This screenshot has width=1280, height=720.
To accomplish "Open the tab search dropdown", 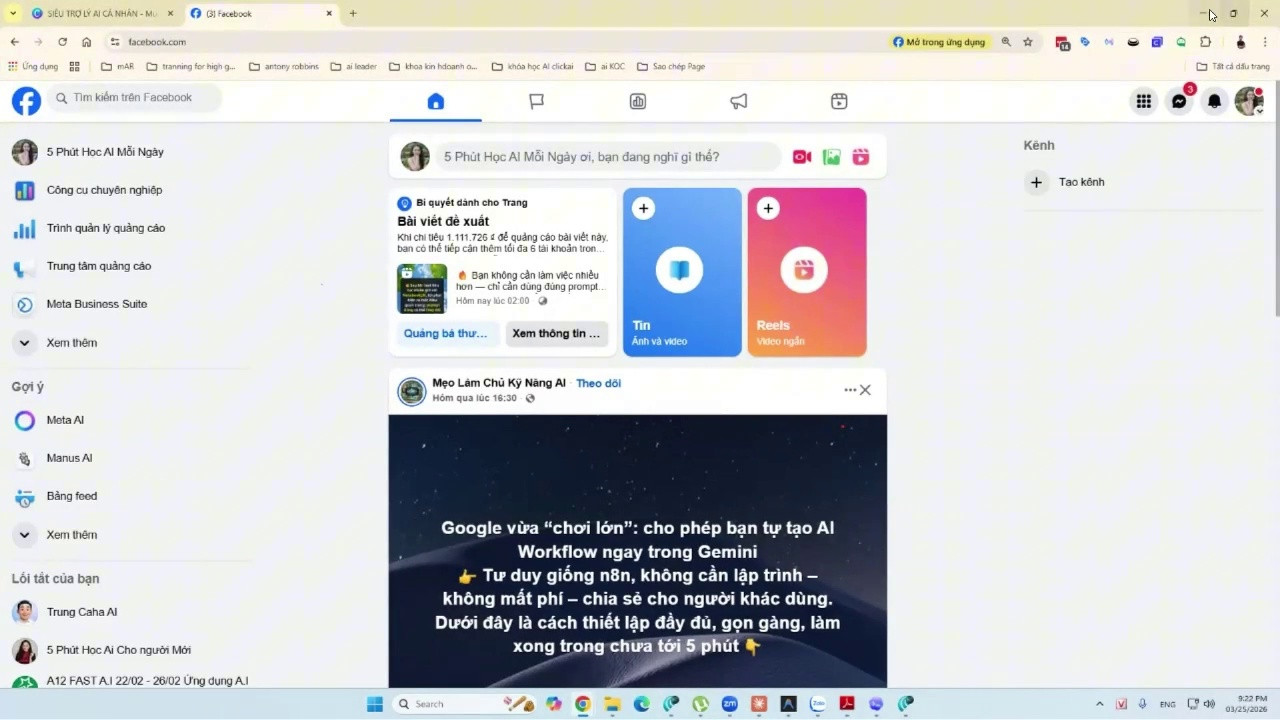I will [x=13, y=14].
